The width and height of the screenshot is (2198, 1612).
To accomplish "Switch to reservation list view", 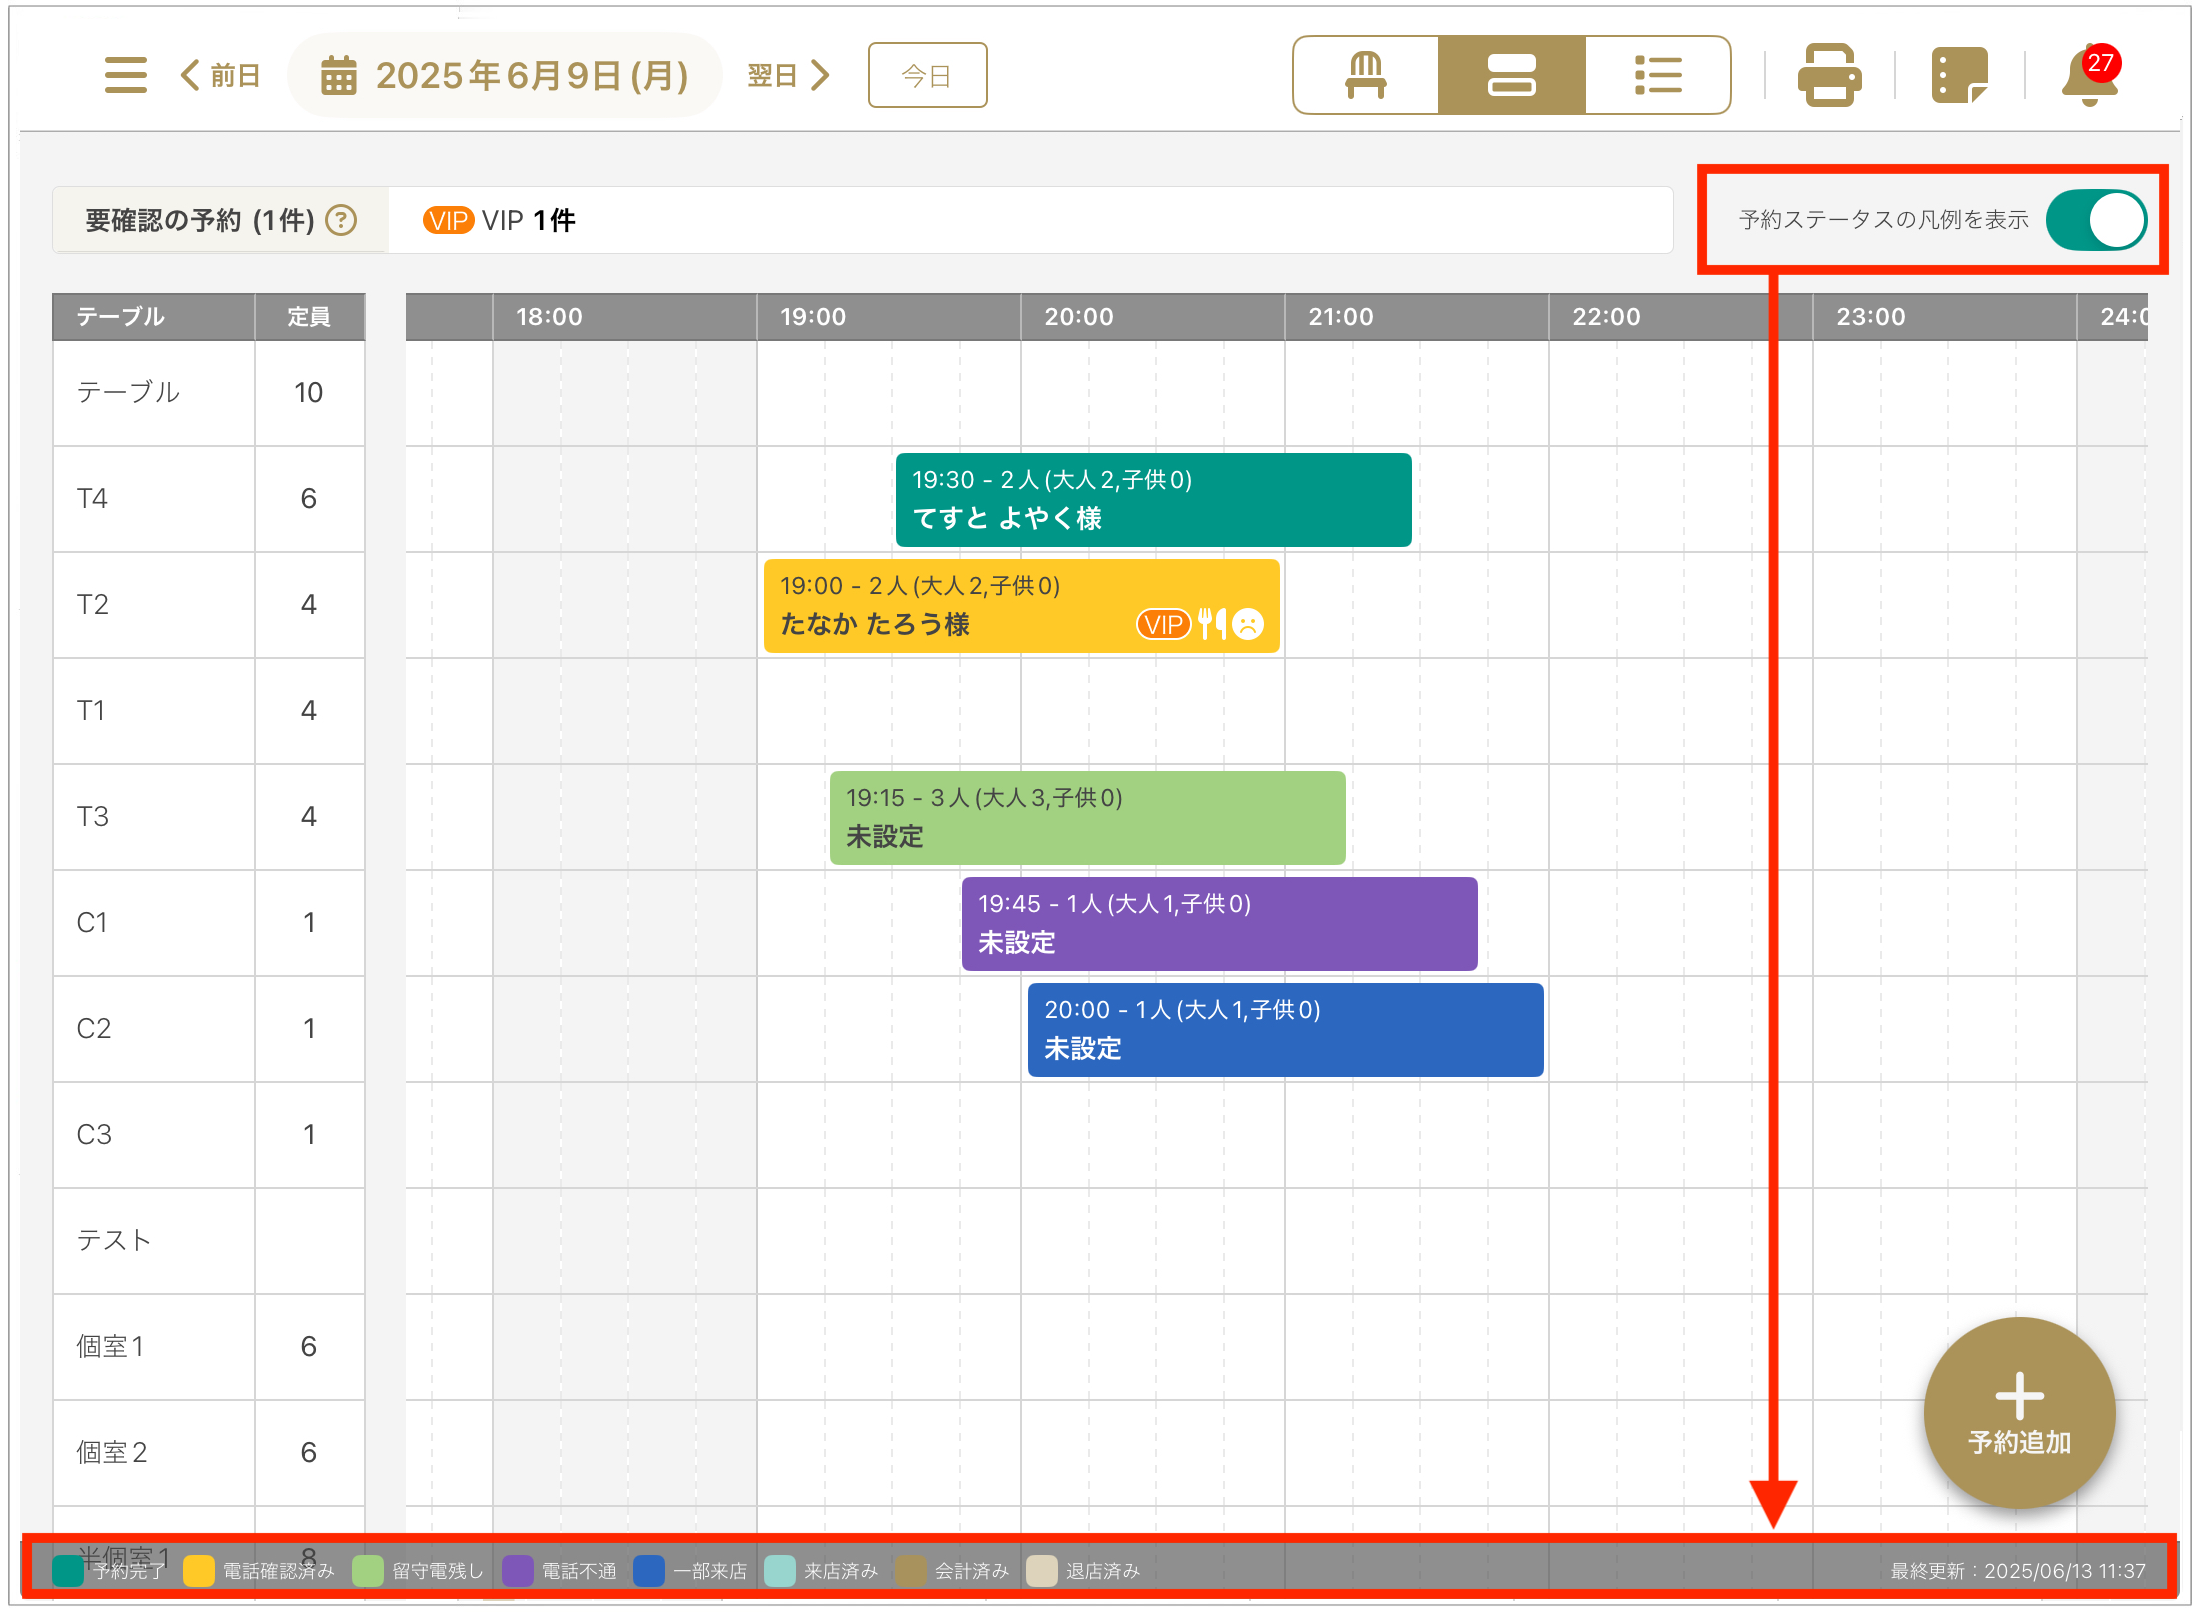I will pyautogui.click(x=1657, y=75).
